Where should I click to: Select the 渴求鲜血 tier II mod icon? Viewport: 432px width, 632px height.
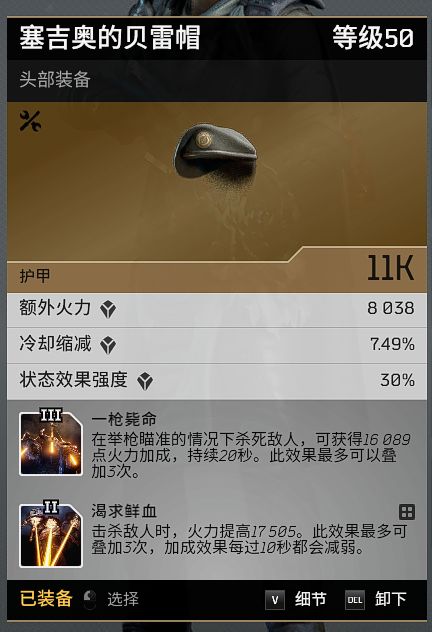point(51,534)
